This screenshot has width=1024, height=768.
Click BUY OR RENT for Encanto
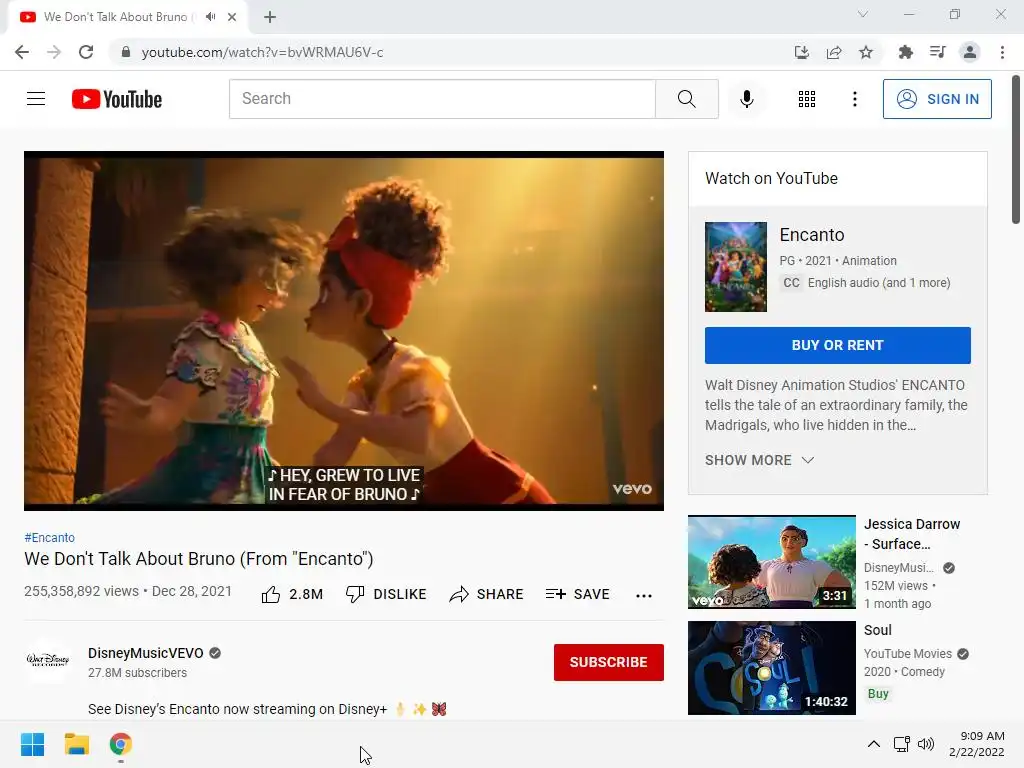pyautogui.click(x=837, y=345)
